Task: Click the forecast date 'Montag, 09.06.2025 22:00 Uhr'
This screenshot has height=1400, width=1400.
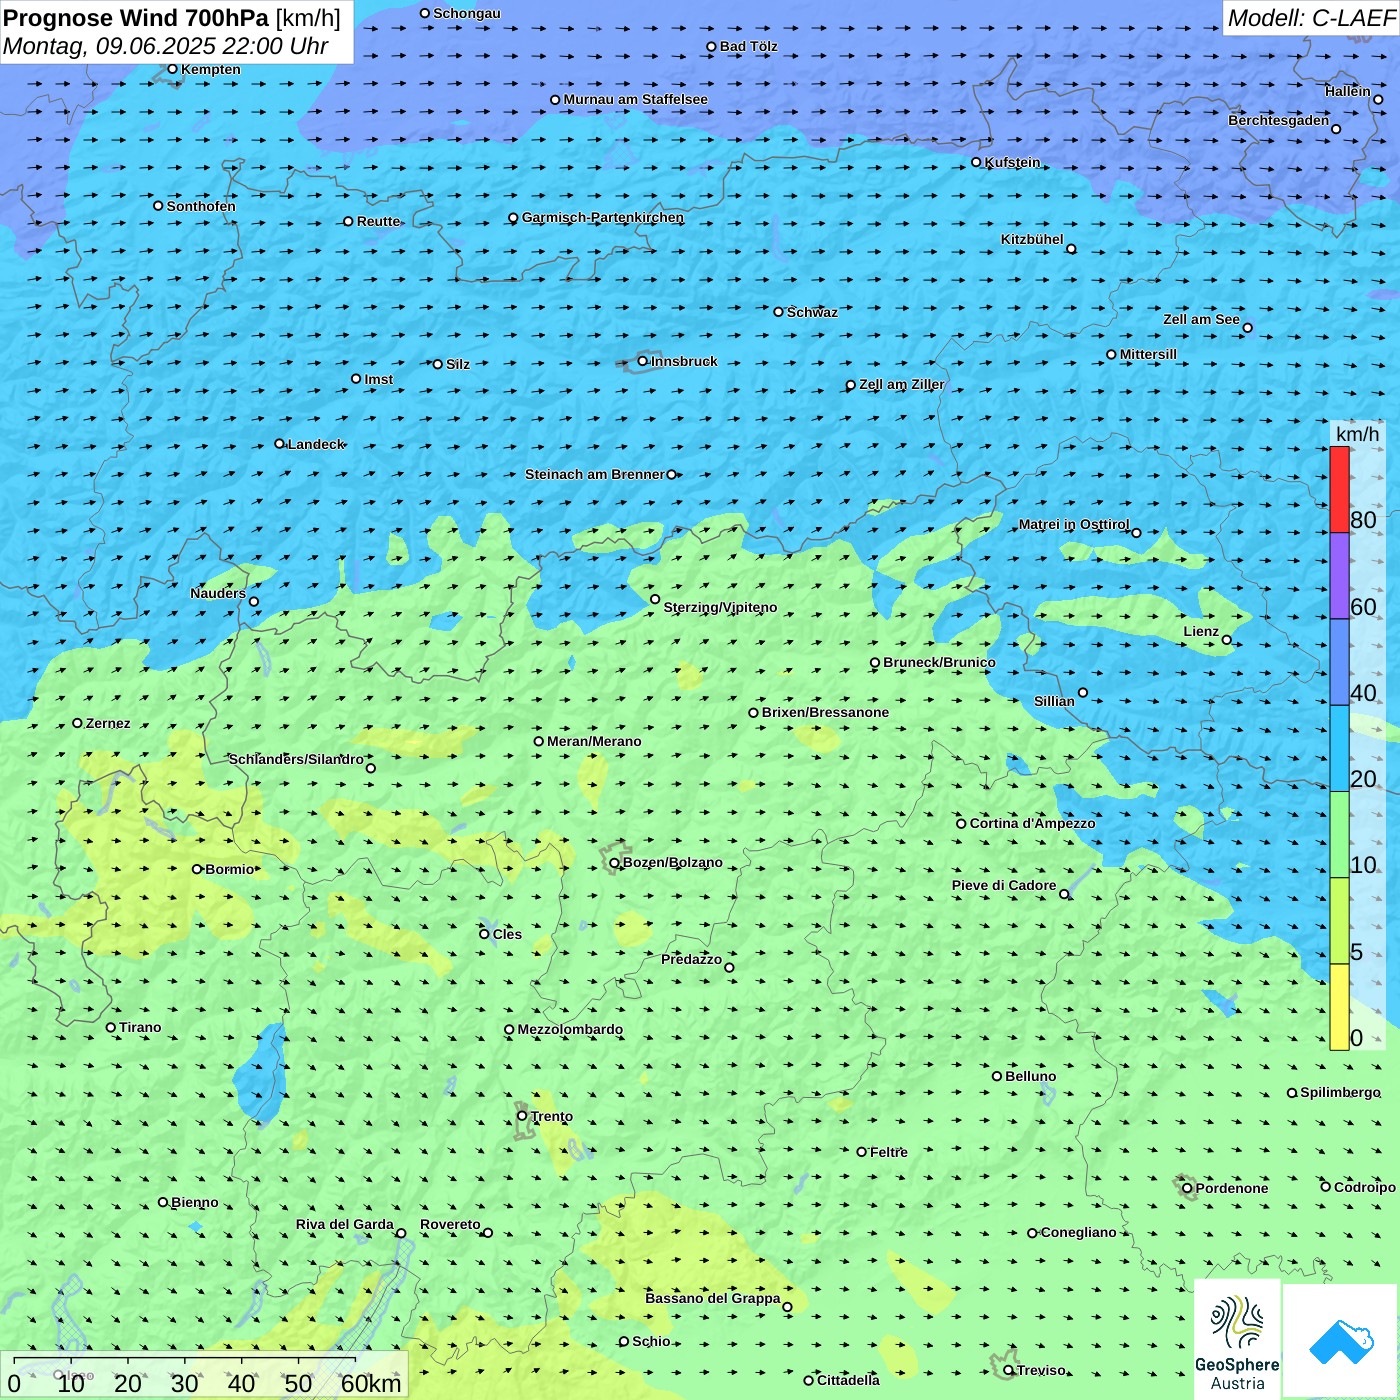Action: click(x=166, y=46)
